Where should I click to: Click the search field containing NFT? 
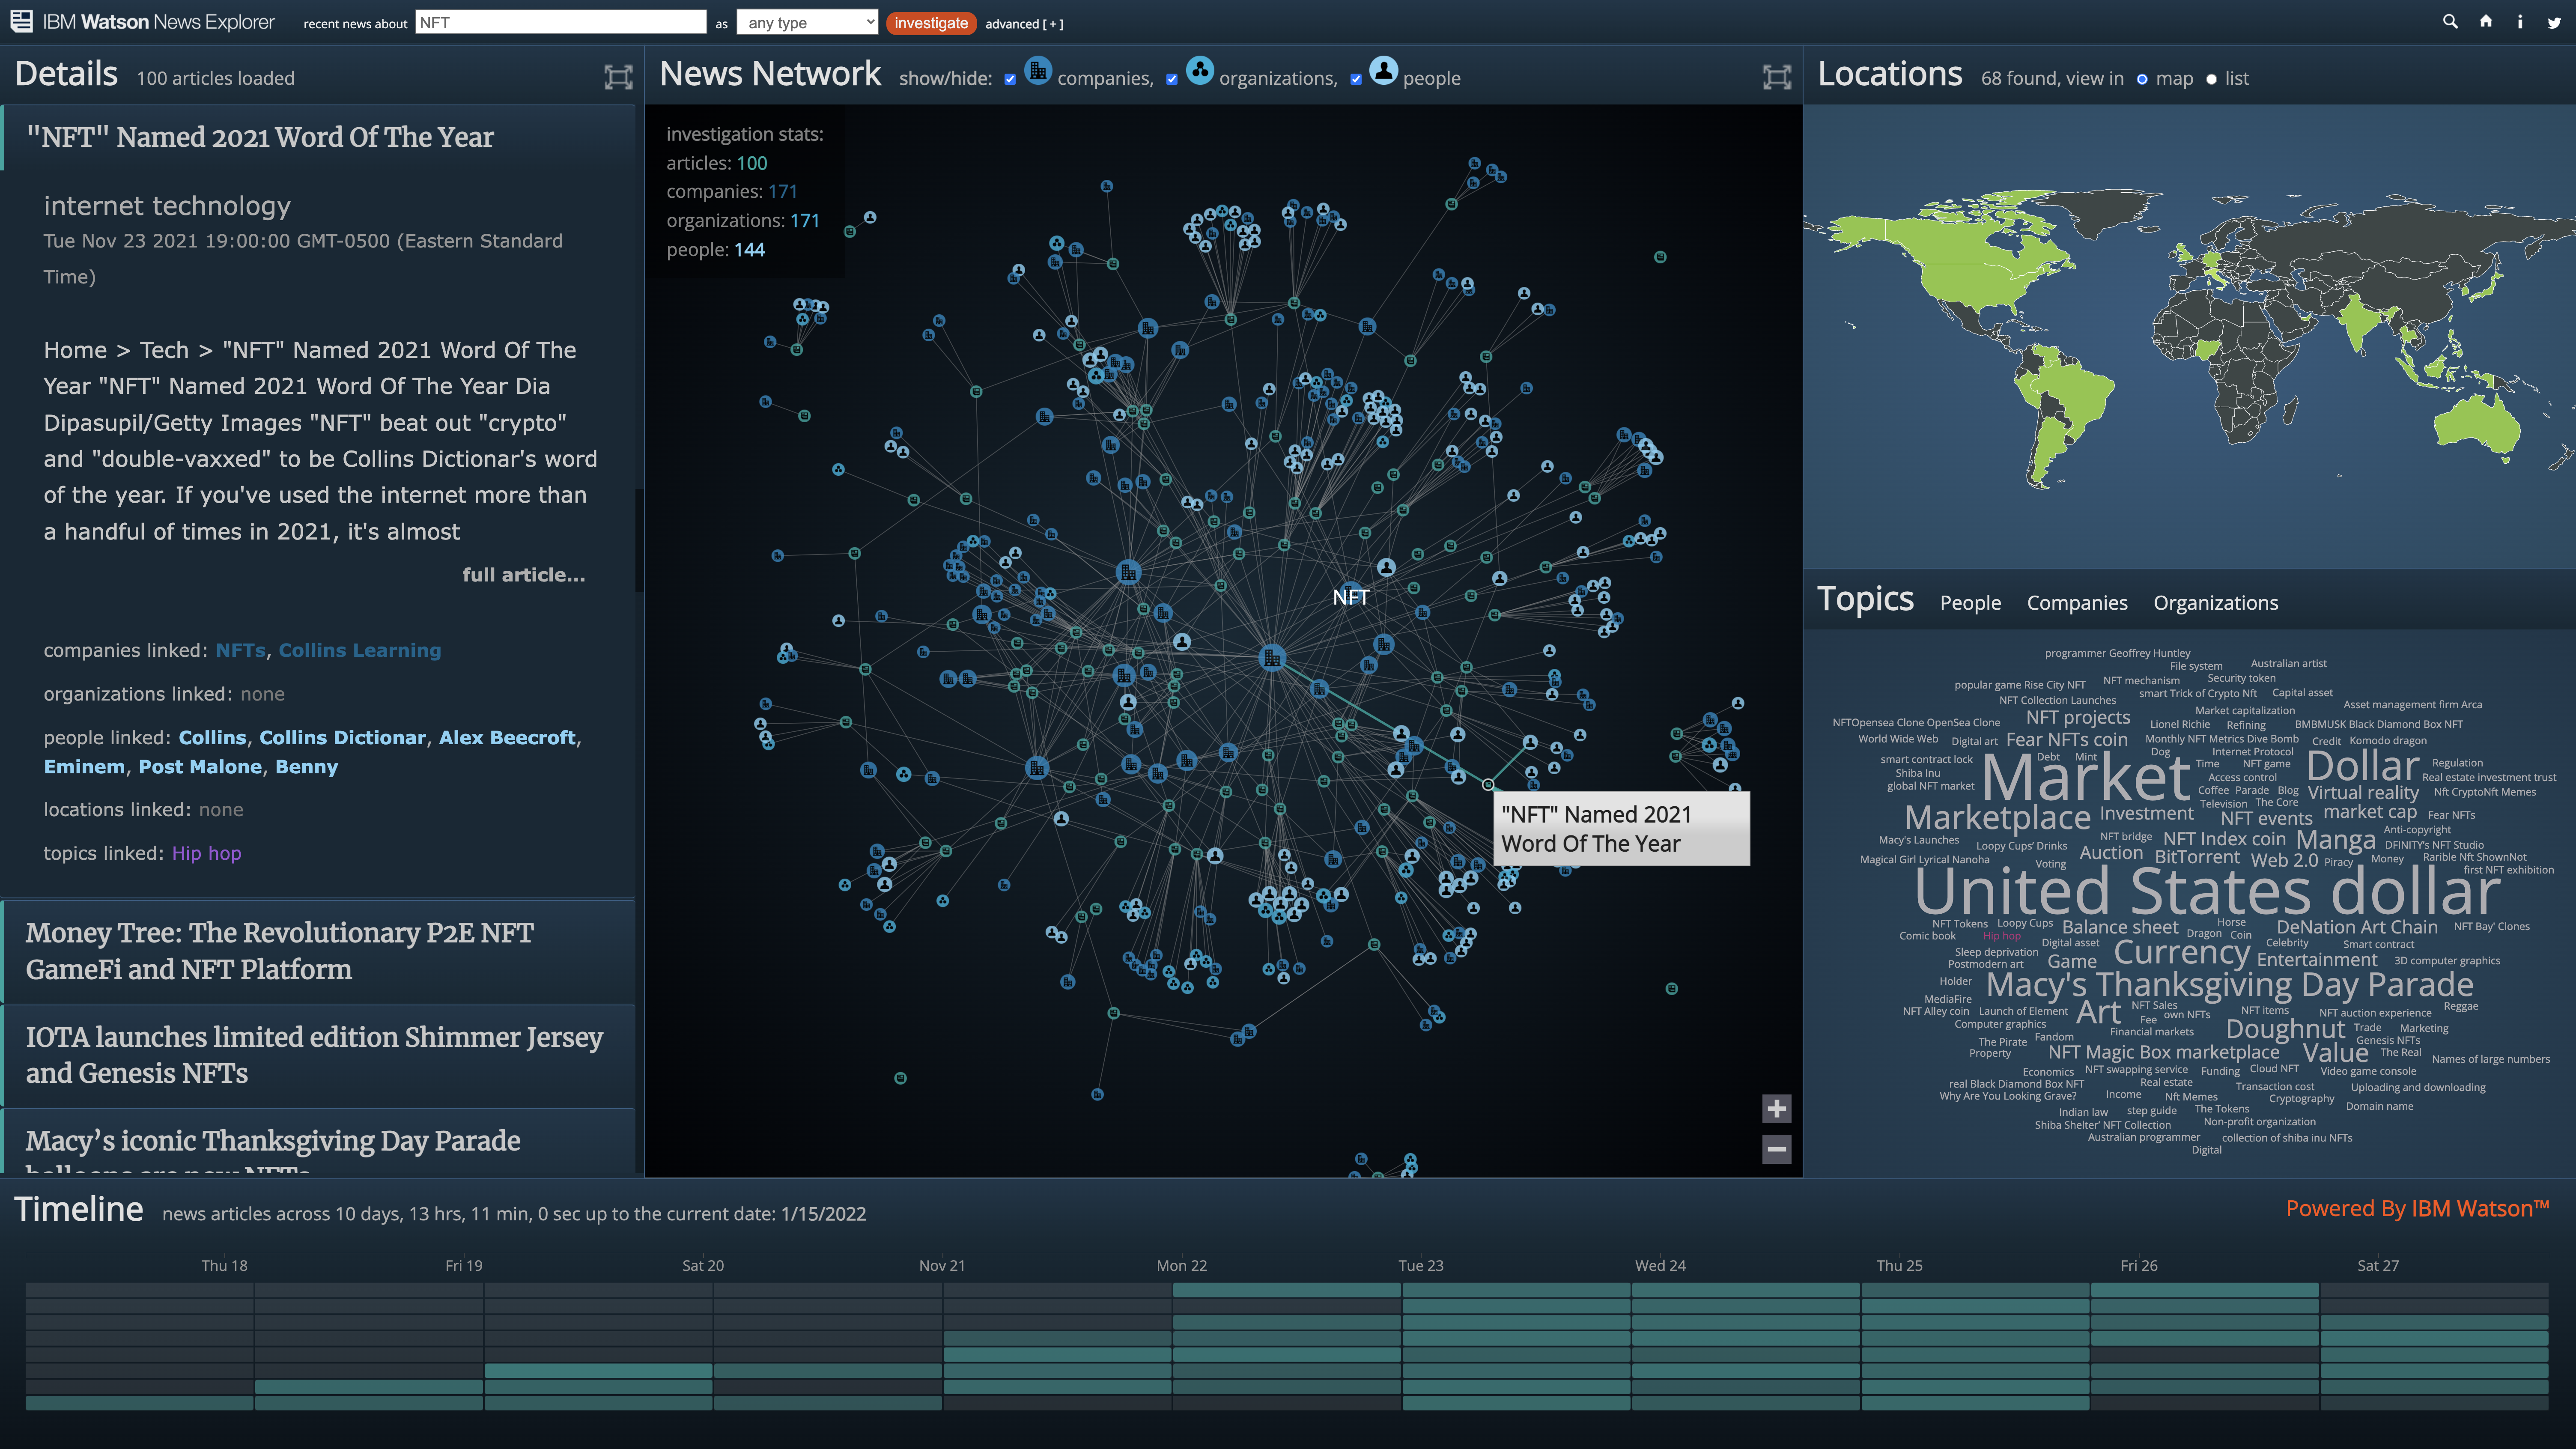point(560,22)
